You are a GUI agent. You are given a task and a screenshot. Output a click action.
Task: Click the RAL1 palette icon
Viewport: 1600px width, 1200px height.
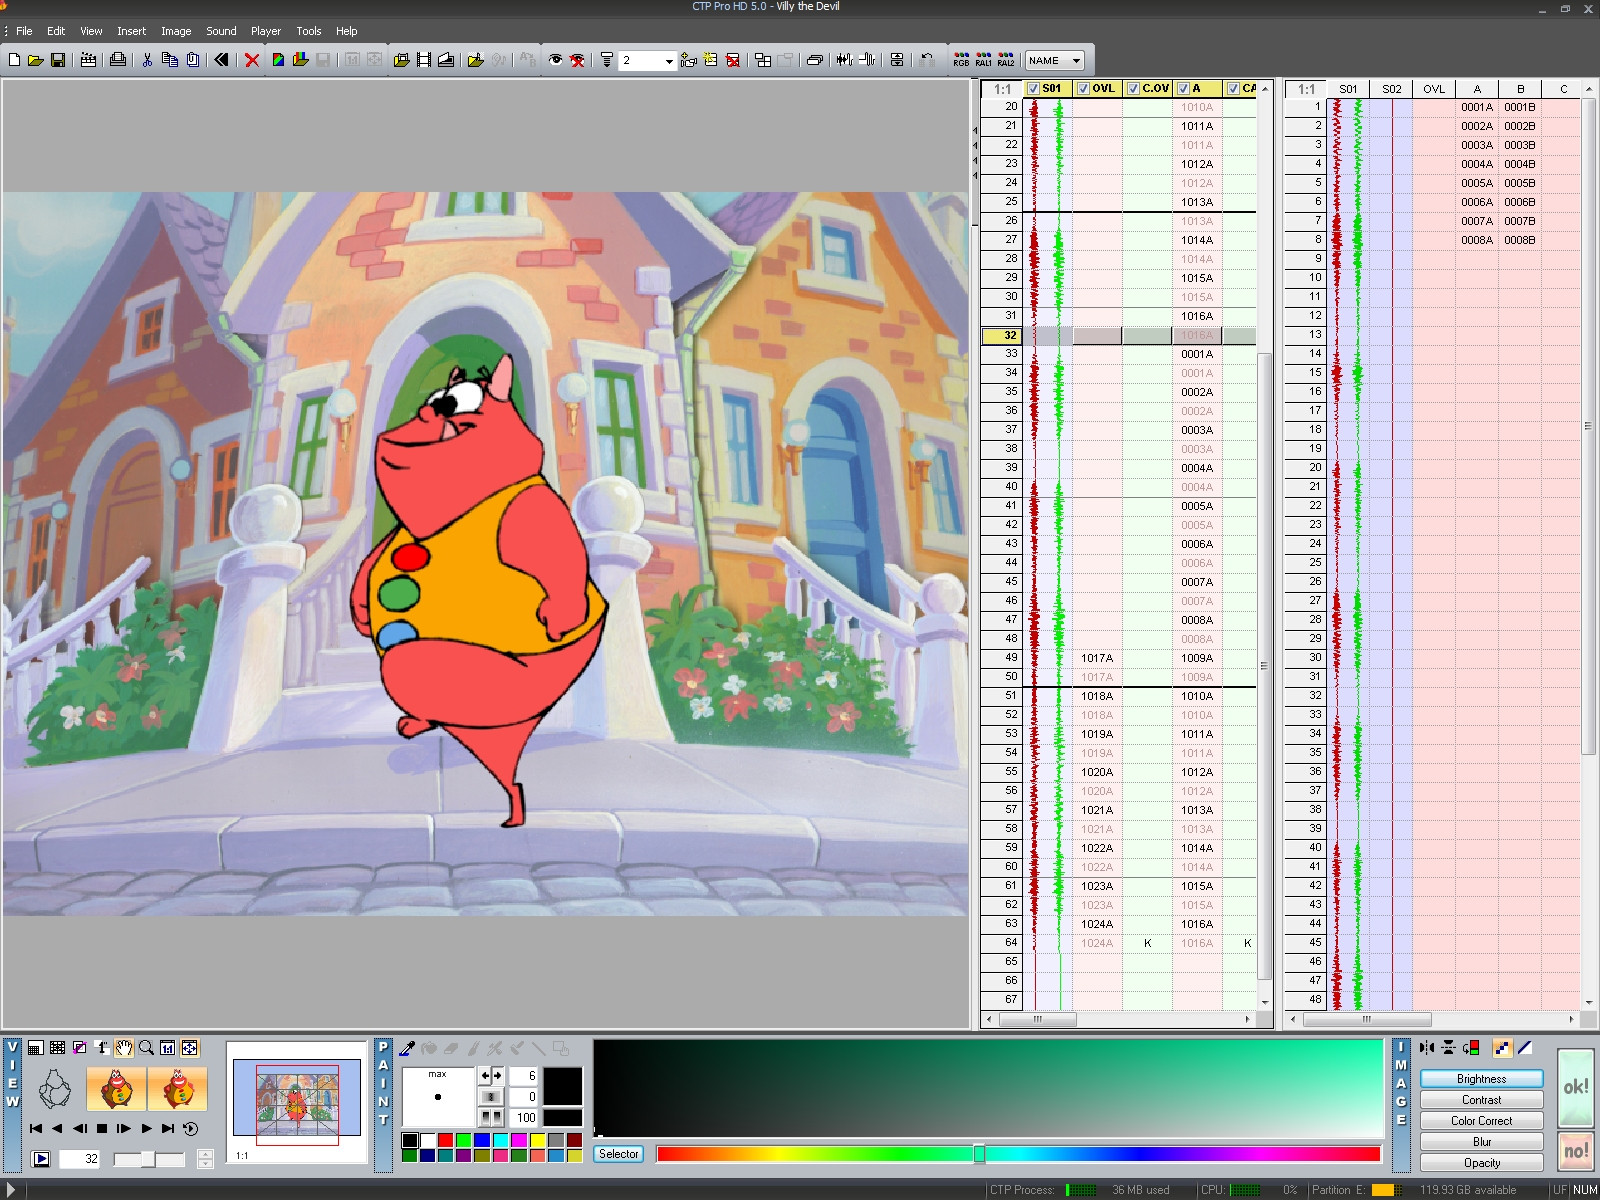pyautogui.click(x=984, y=60)
